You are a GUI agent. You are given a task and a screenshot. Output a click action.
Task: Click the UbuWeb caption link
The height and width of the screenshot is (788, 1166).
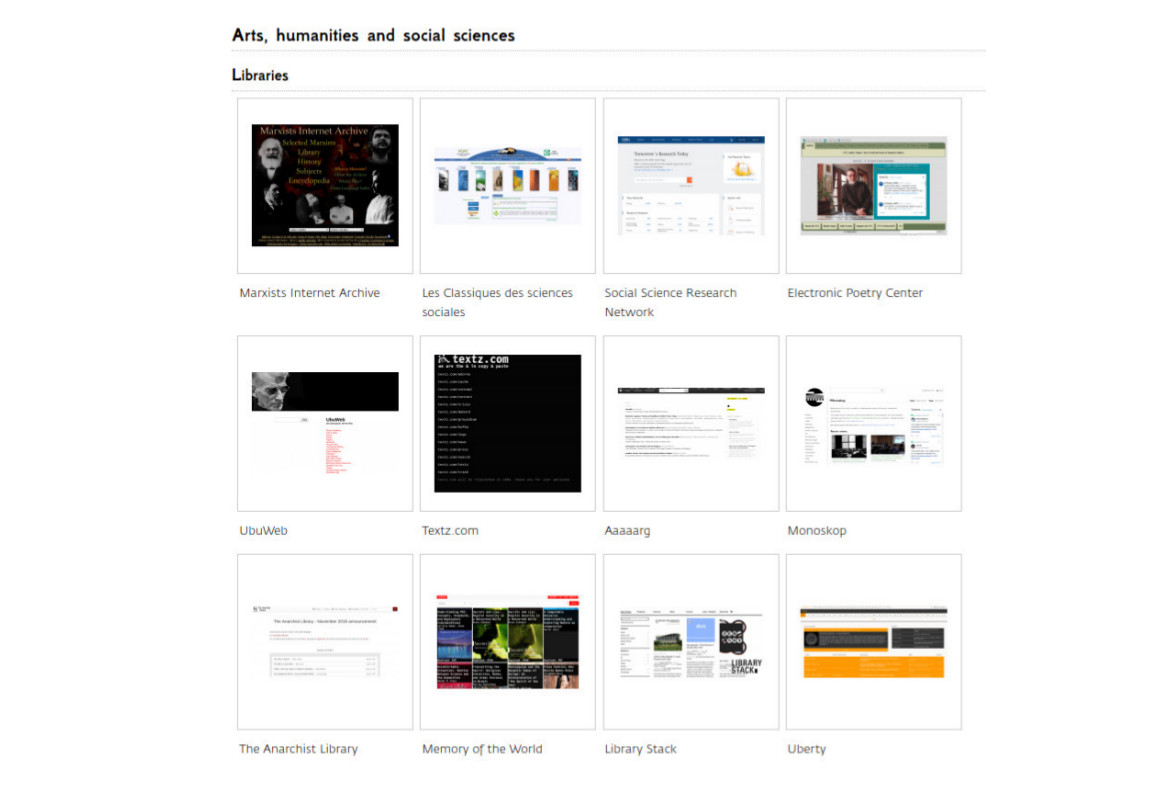[263, 530]
